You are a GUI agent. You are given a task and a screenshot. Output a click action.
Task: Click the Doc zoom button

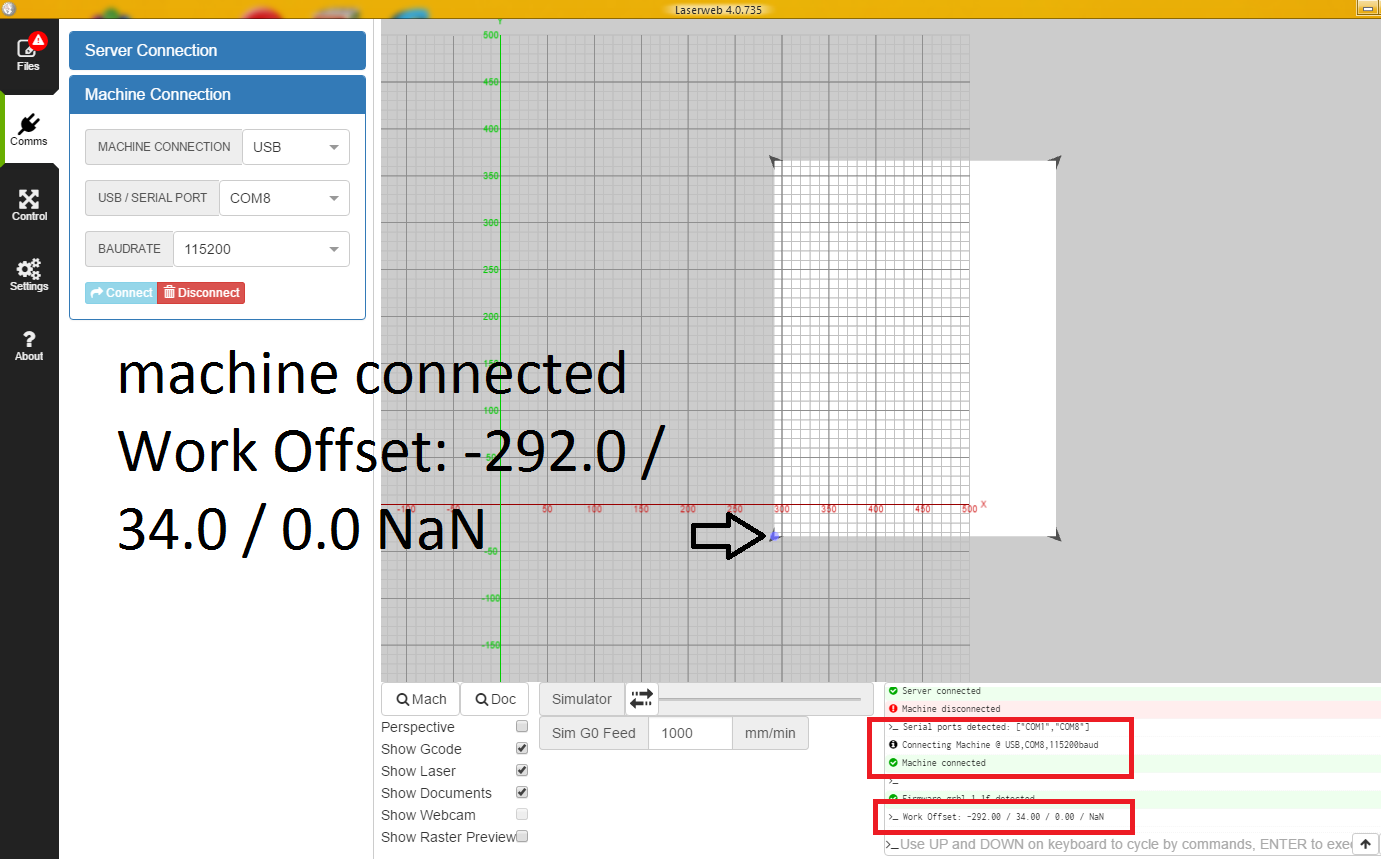coord(495,699)
